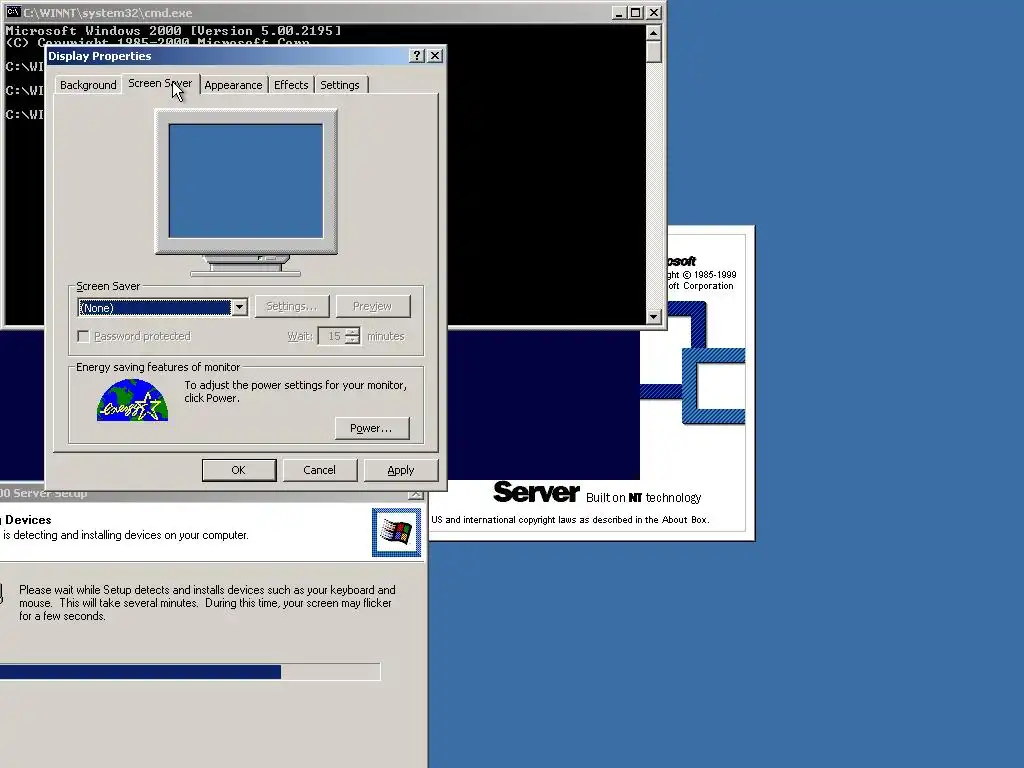Click the "Server" logo text on splash
The width and height of the screenshot is (1024, 768).
point(536,492)
